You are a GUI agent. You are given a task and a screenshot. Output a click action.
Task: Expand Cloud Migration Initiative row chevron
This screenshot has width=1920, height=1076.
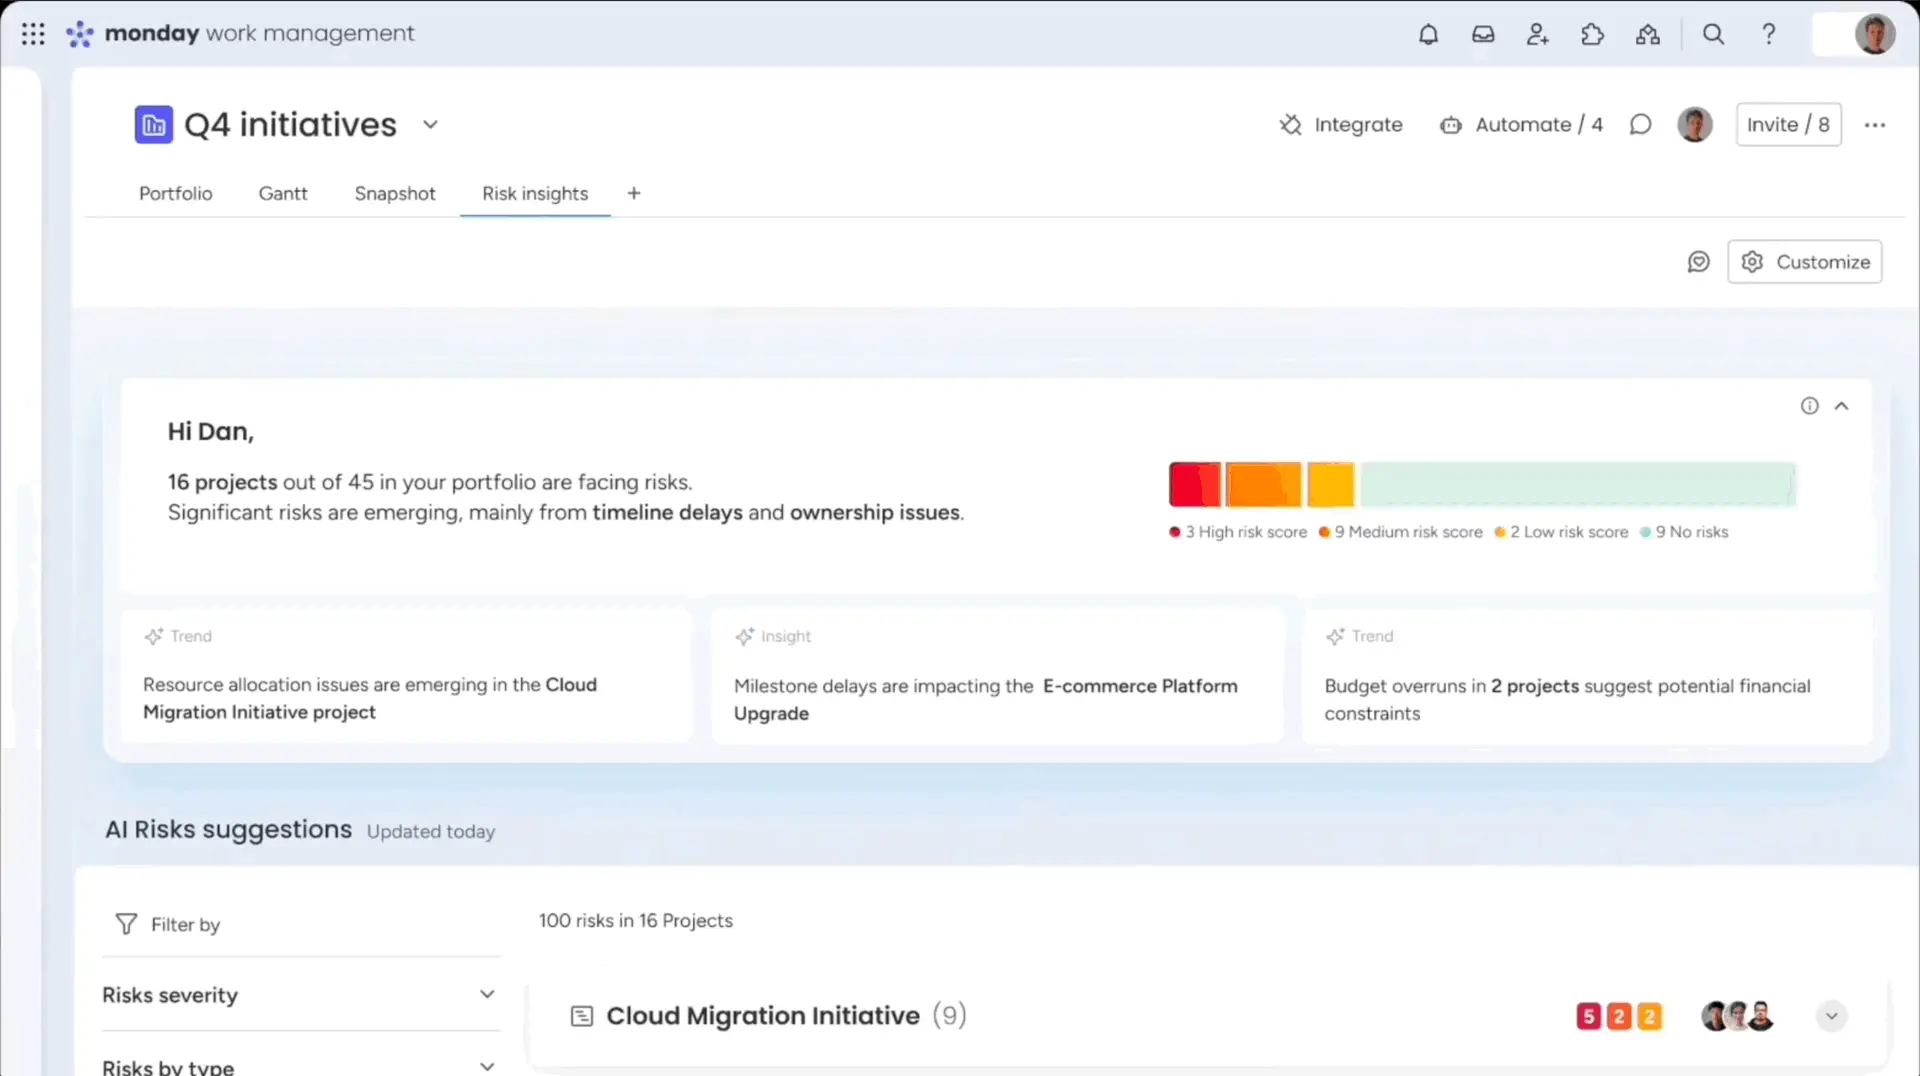1832,1016
